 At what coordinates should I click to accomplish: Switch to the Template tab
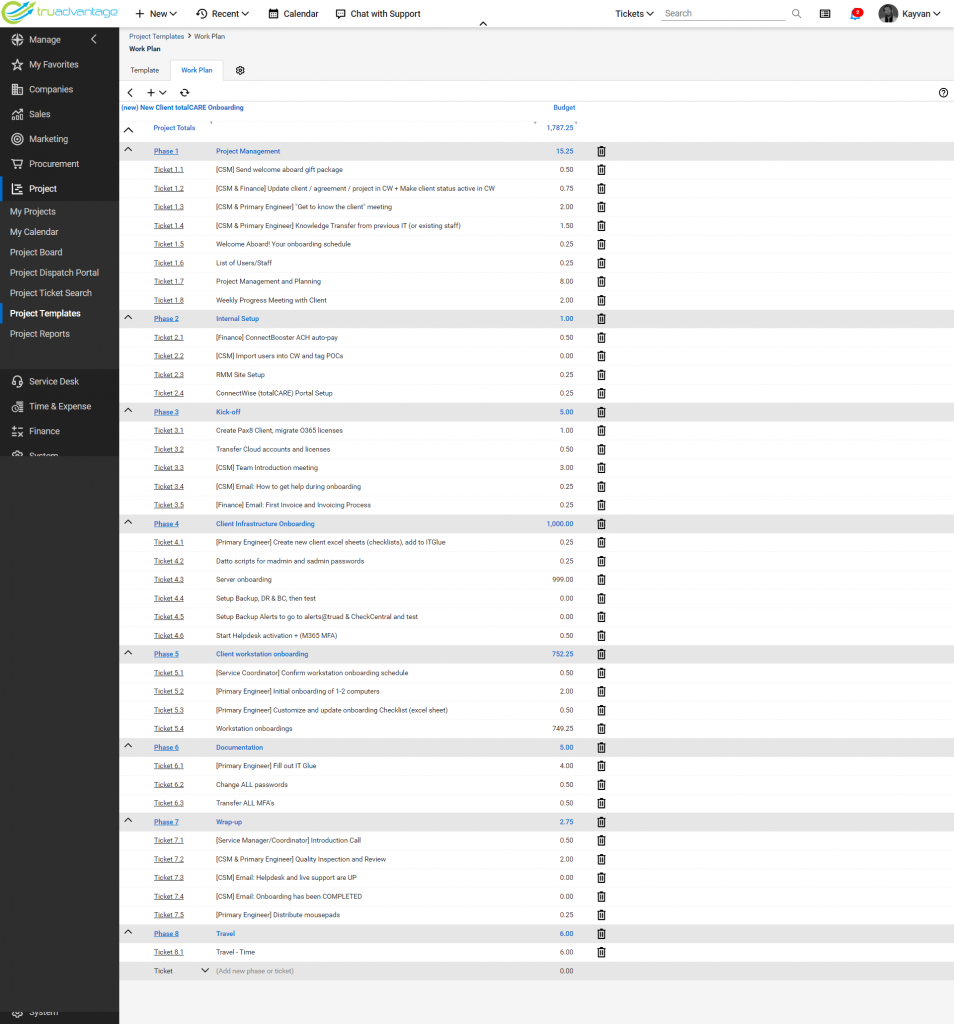144,71
